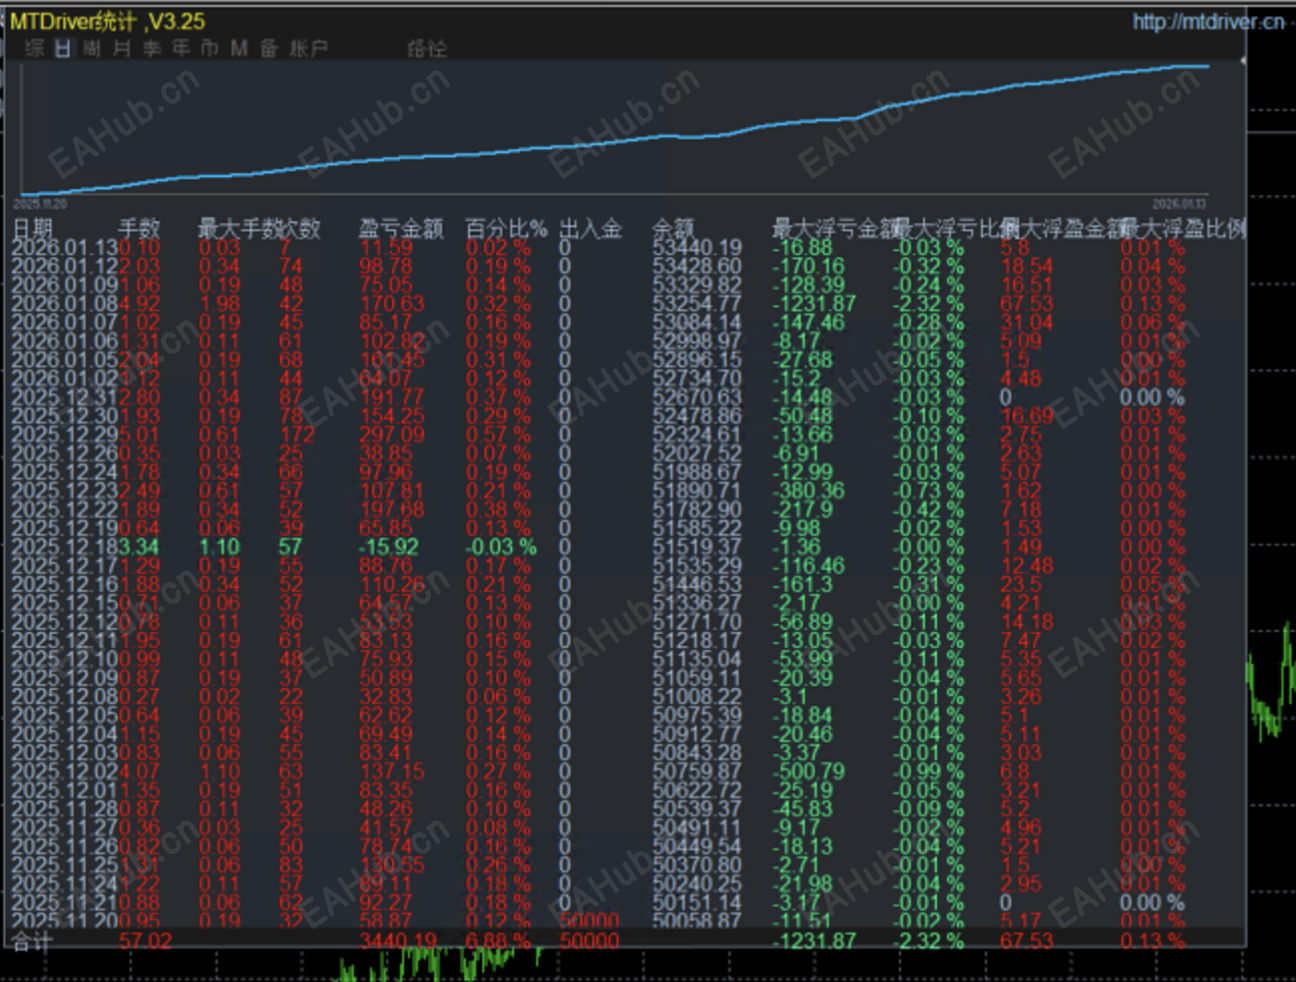Click balance value 50058.87
The height and width of the screenshot is (982, 1296).
pyautogui.click(x=697, y=921)
